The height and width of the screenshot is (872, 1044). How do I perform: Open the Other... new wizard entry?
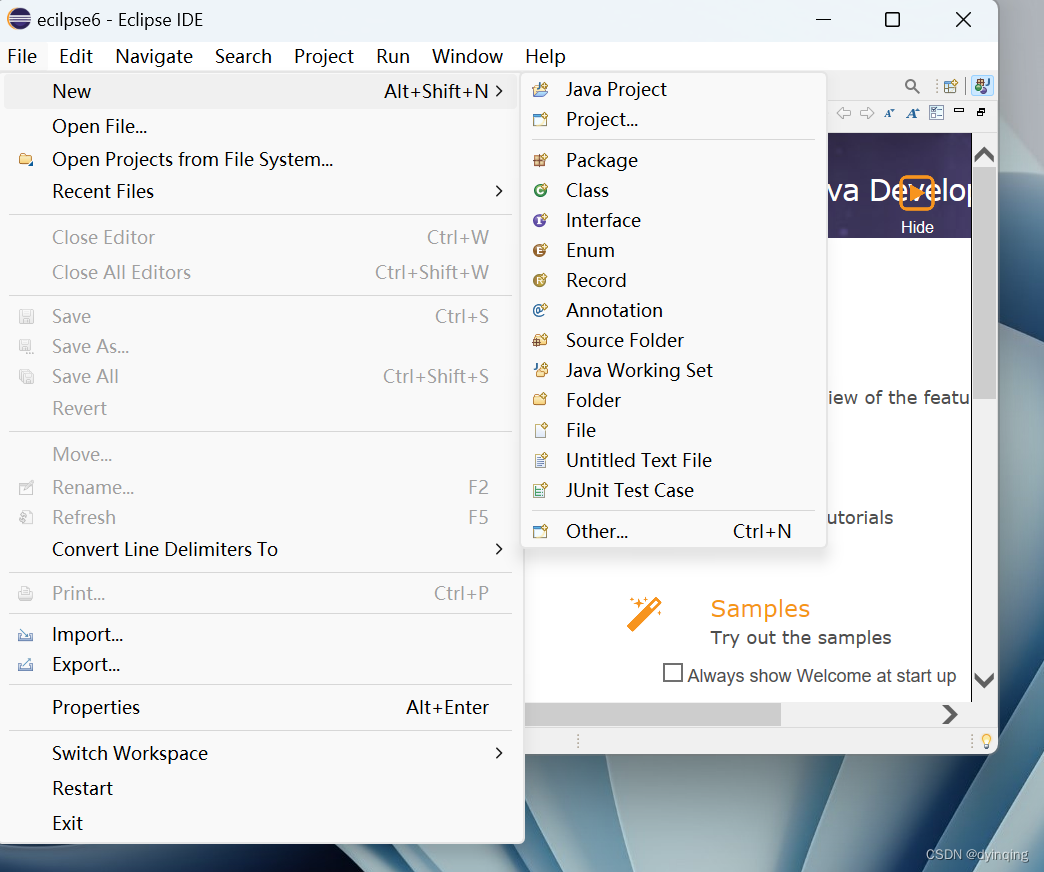(673, 531)
